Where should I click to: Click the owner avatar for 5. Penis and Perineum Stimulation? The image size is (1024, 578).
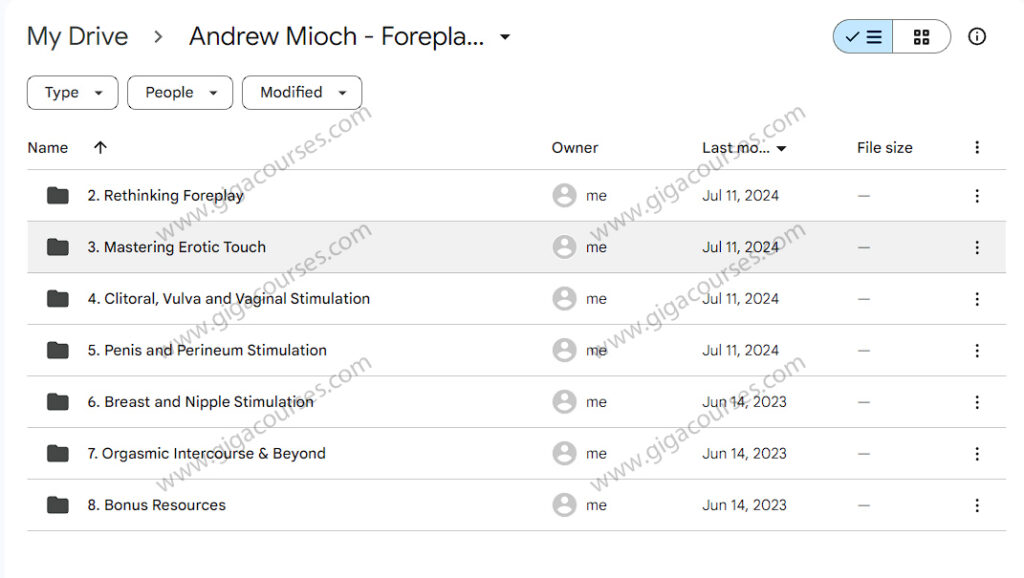[x=565, y=350]
